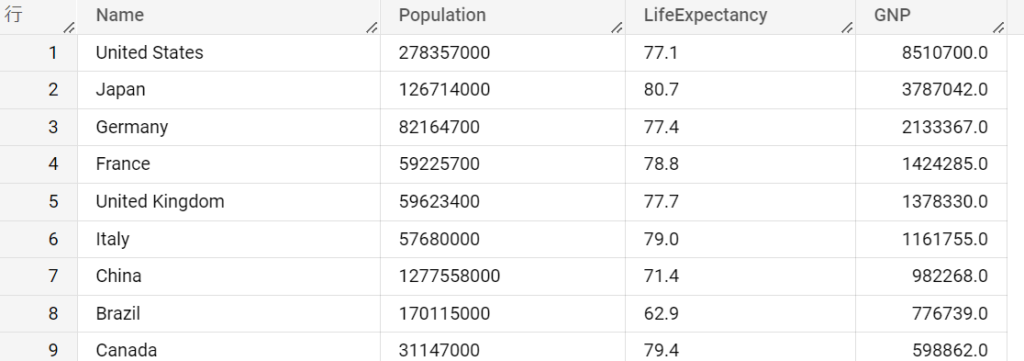This screenshot has height=361, width=1024.
Task: Select the United Kingdom name cell
Action: [229, 202]
